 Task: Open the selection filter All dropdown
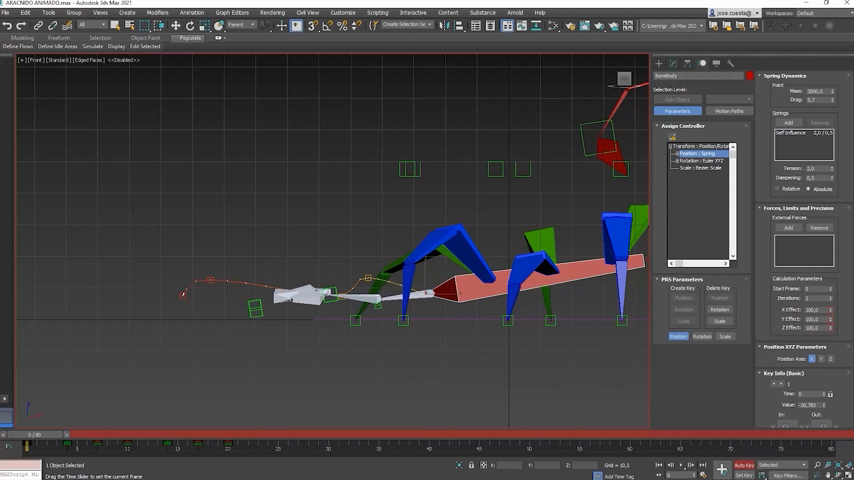pyautogui.click(x=92, y=25)
